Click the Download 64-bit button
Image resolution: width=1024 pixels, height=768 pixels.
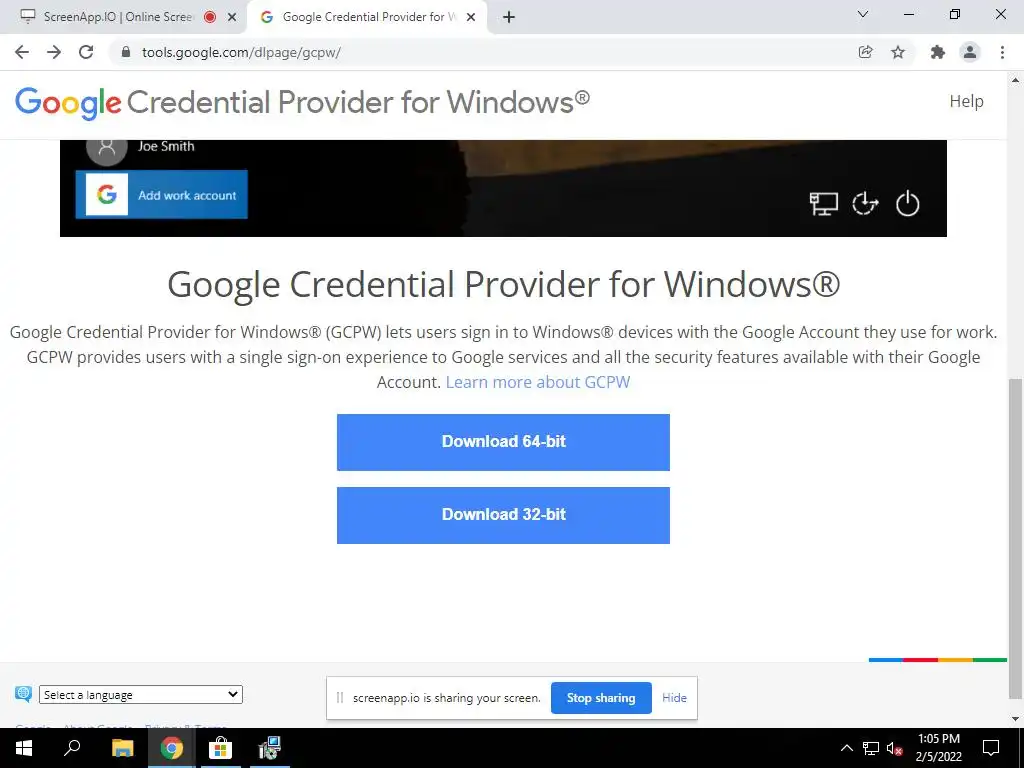[504, 442]
